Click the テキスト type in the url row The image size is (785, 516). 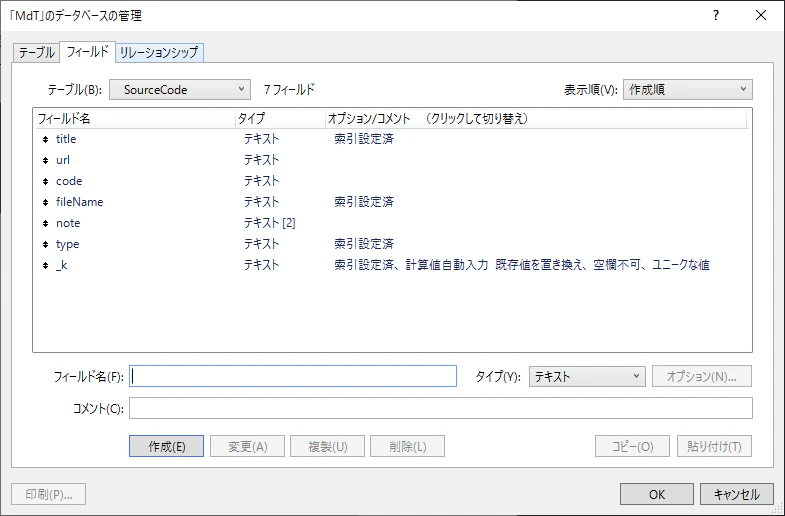261,160
